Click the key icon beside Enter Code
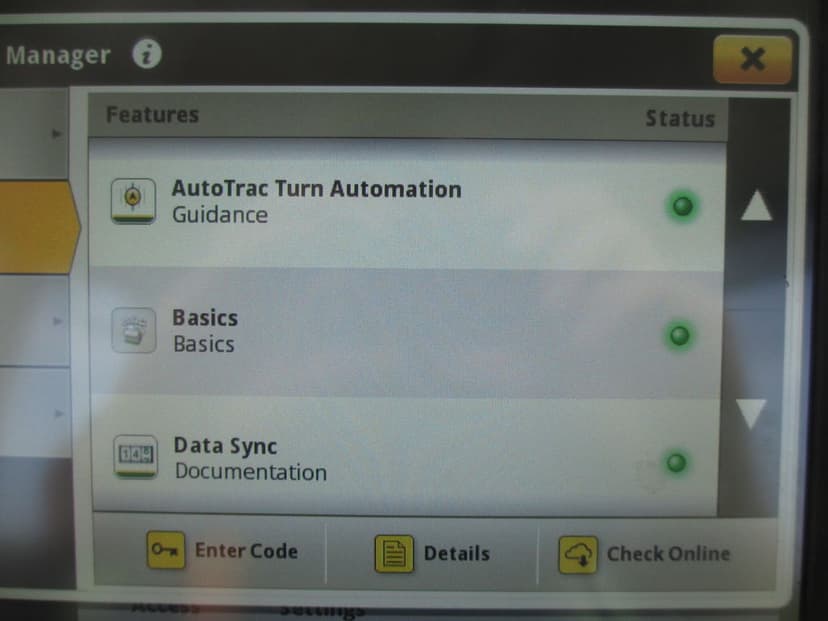 tap(166, 550)
